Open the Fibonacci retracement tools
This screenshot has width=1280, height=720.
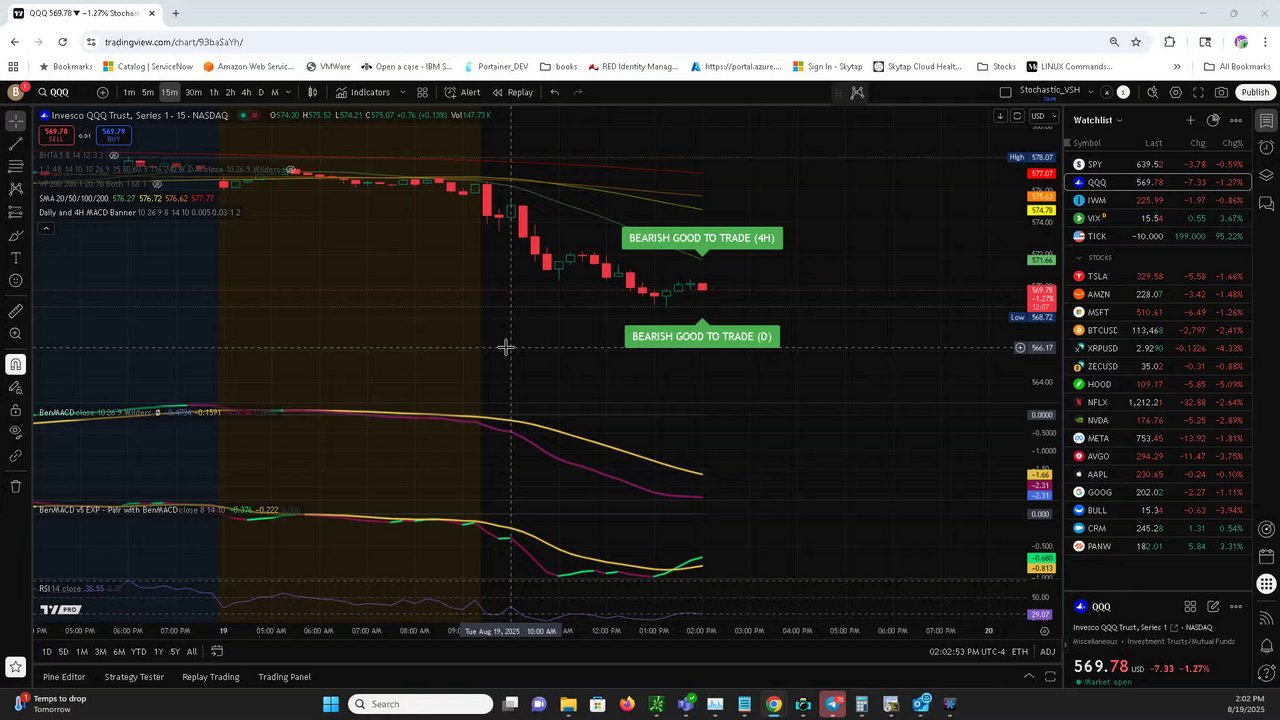[x=15, y=166]
